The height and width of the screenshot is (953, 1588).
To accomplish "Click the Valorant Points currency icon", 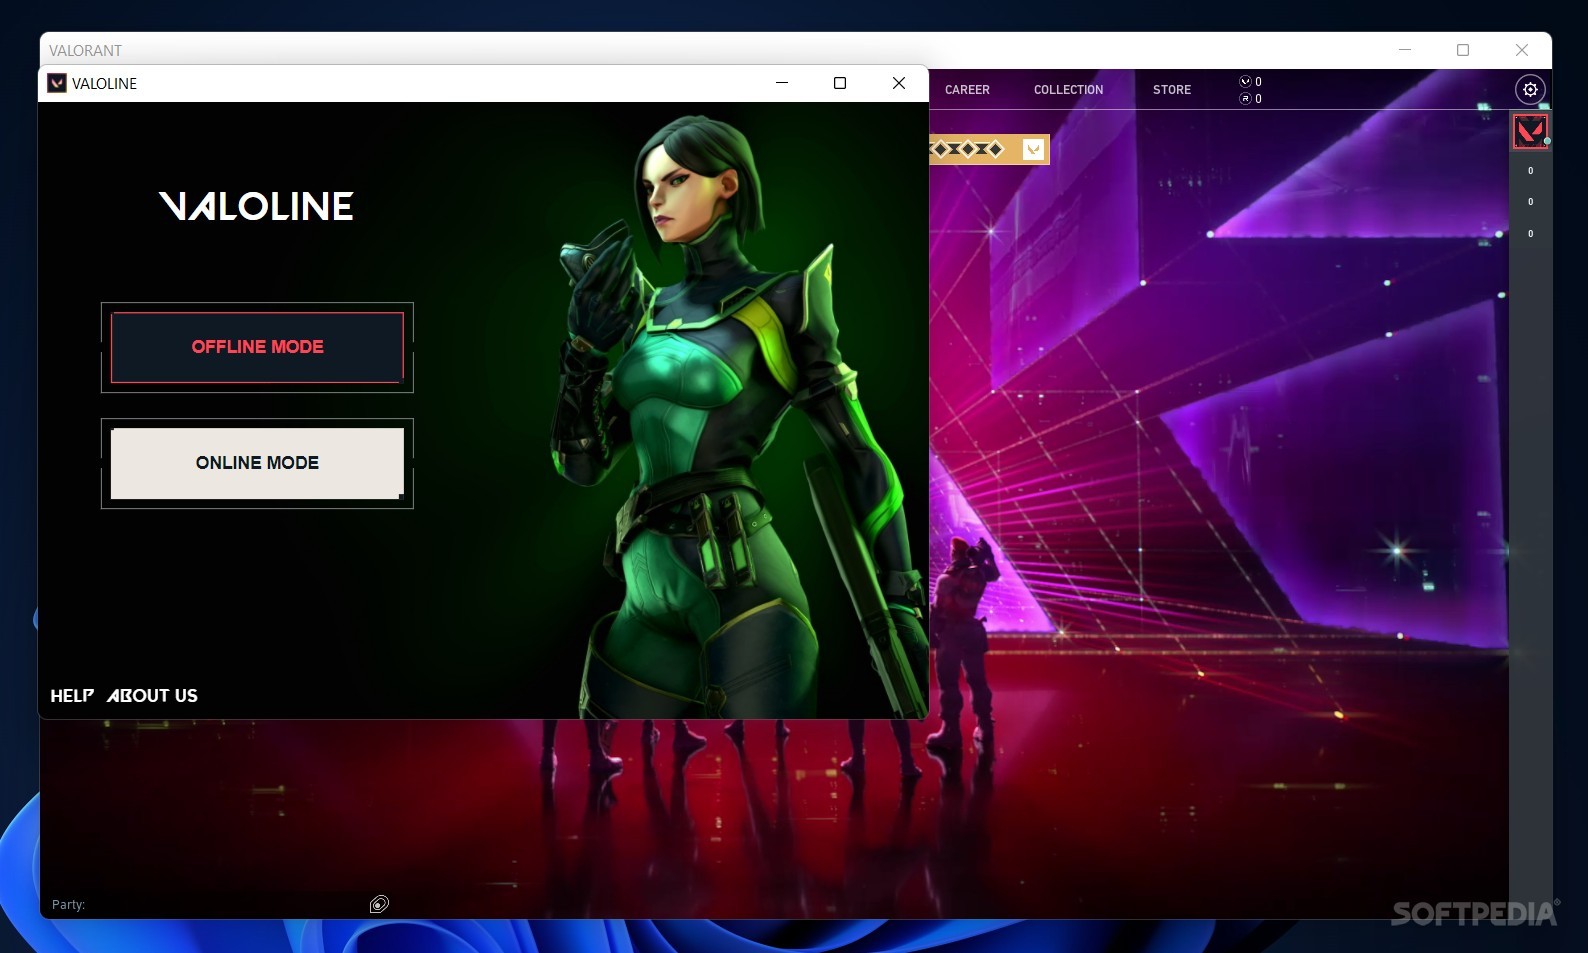I will click(x=1245, y=82).
